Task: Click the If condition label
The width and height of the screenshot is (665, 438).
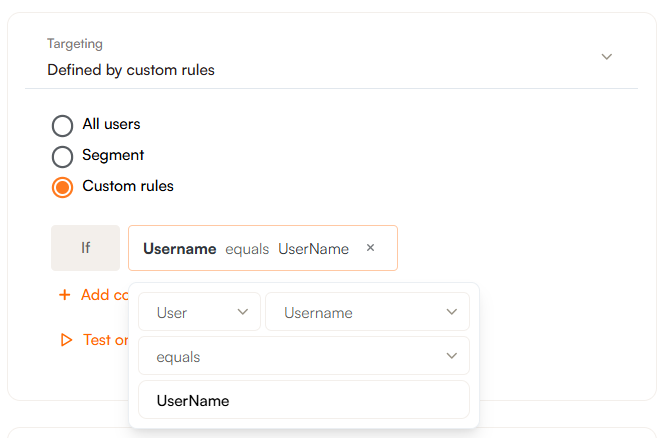Action: [x=85, y=248]
